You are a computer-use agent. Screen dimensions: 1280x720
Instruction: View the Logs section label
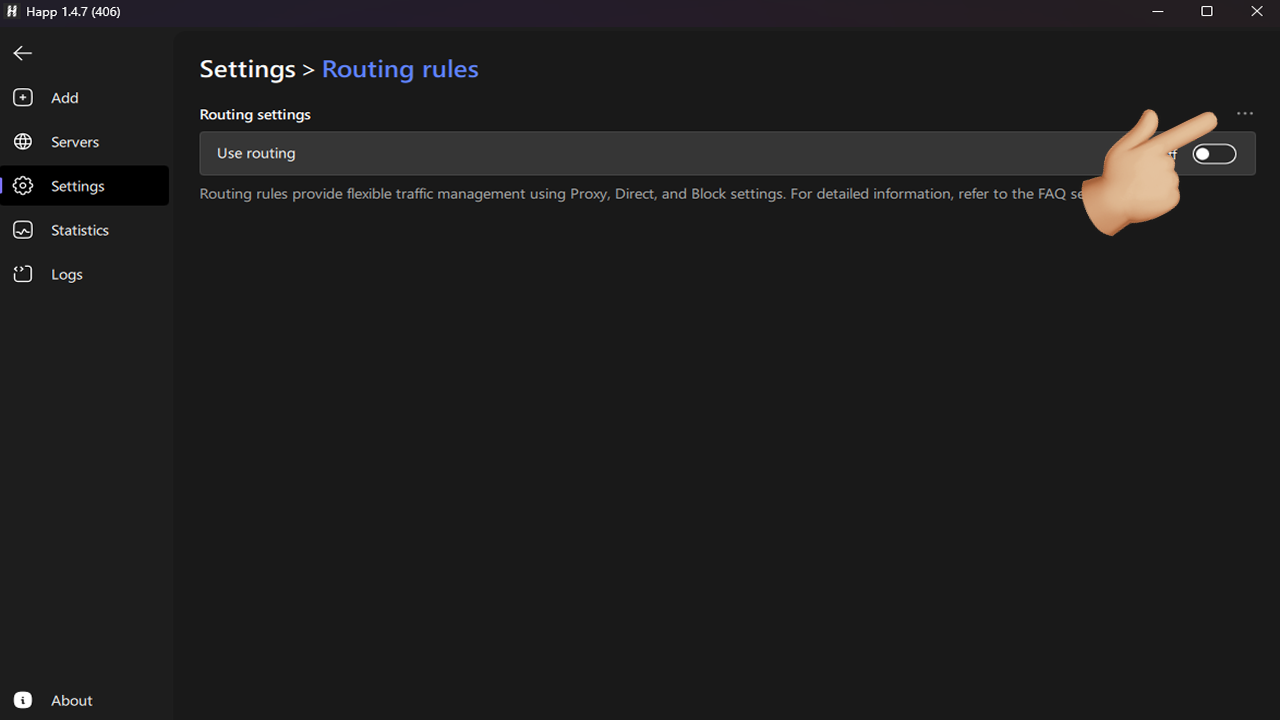pos(67,274)
